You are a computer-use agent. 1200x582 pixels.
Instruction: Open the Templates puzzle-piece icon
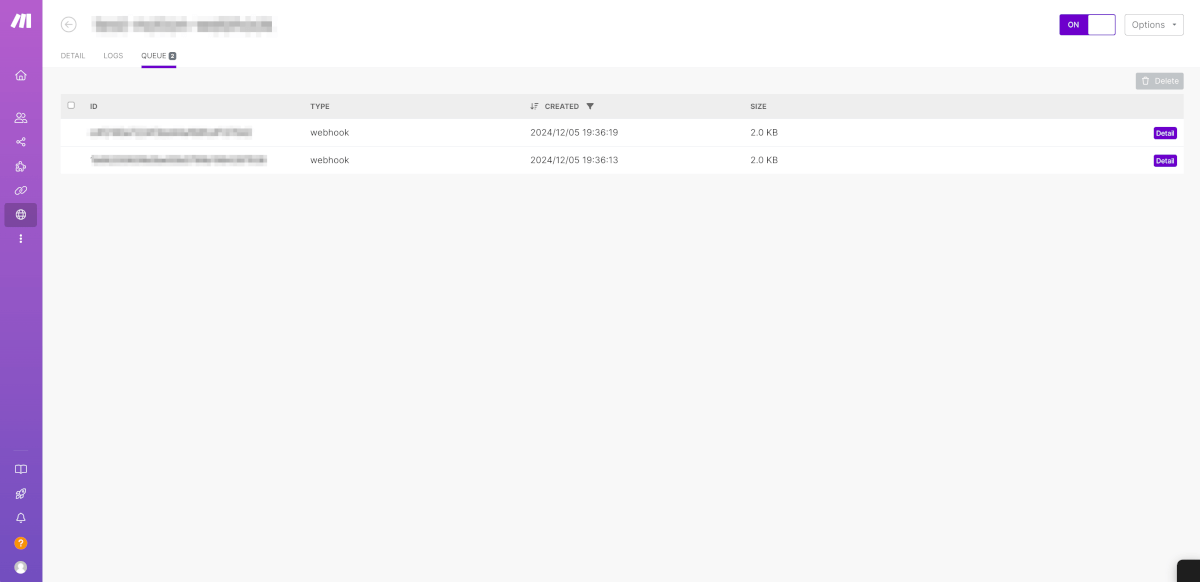coord(21,166)
